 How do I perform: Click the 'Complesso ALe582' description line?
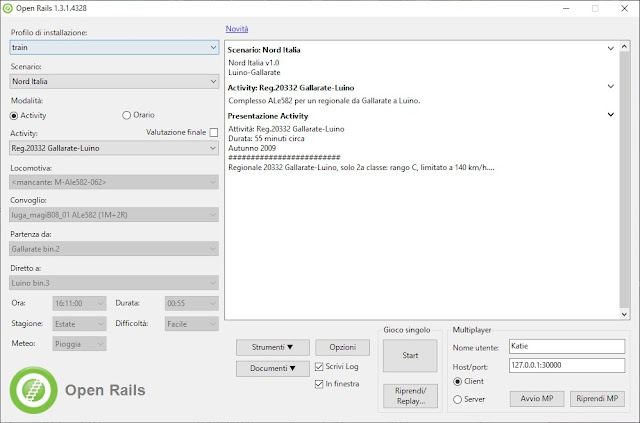pos(324,100)
